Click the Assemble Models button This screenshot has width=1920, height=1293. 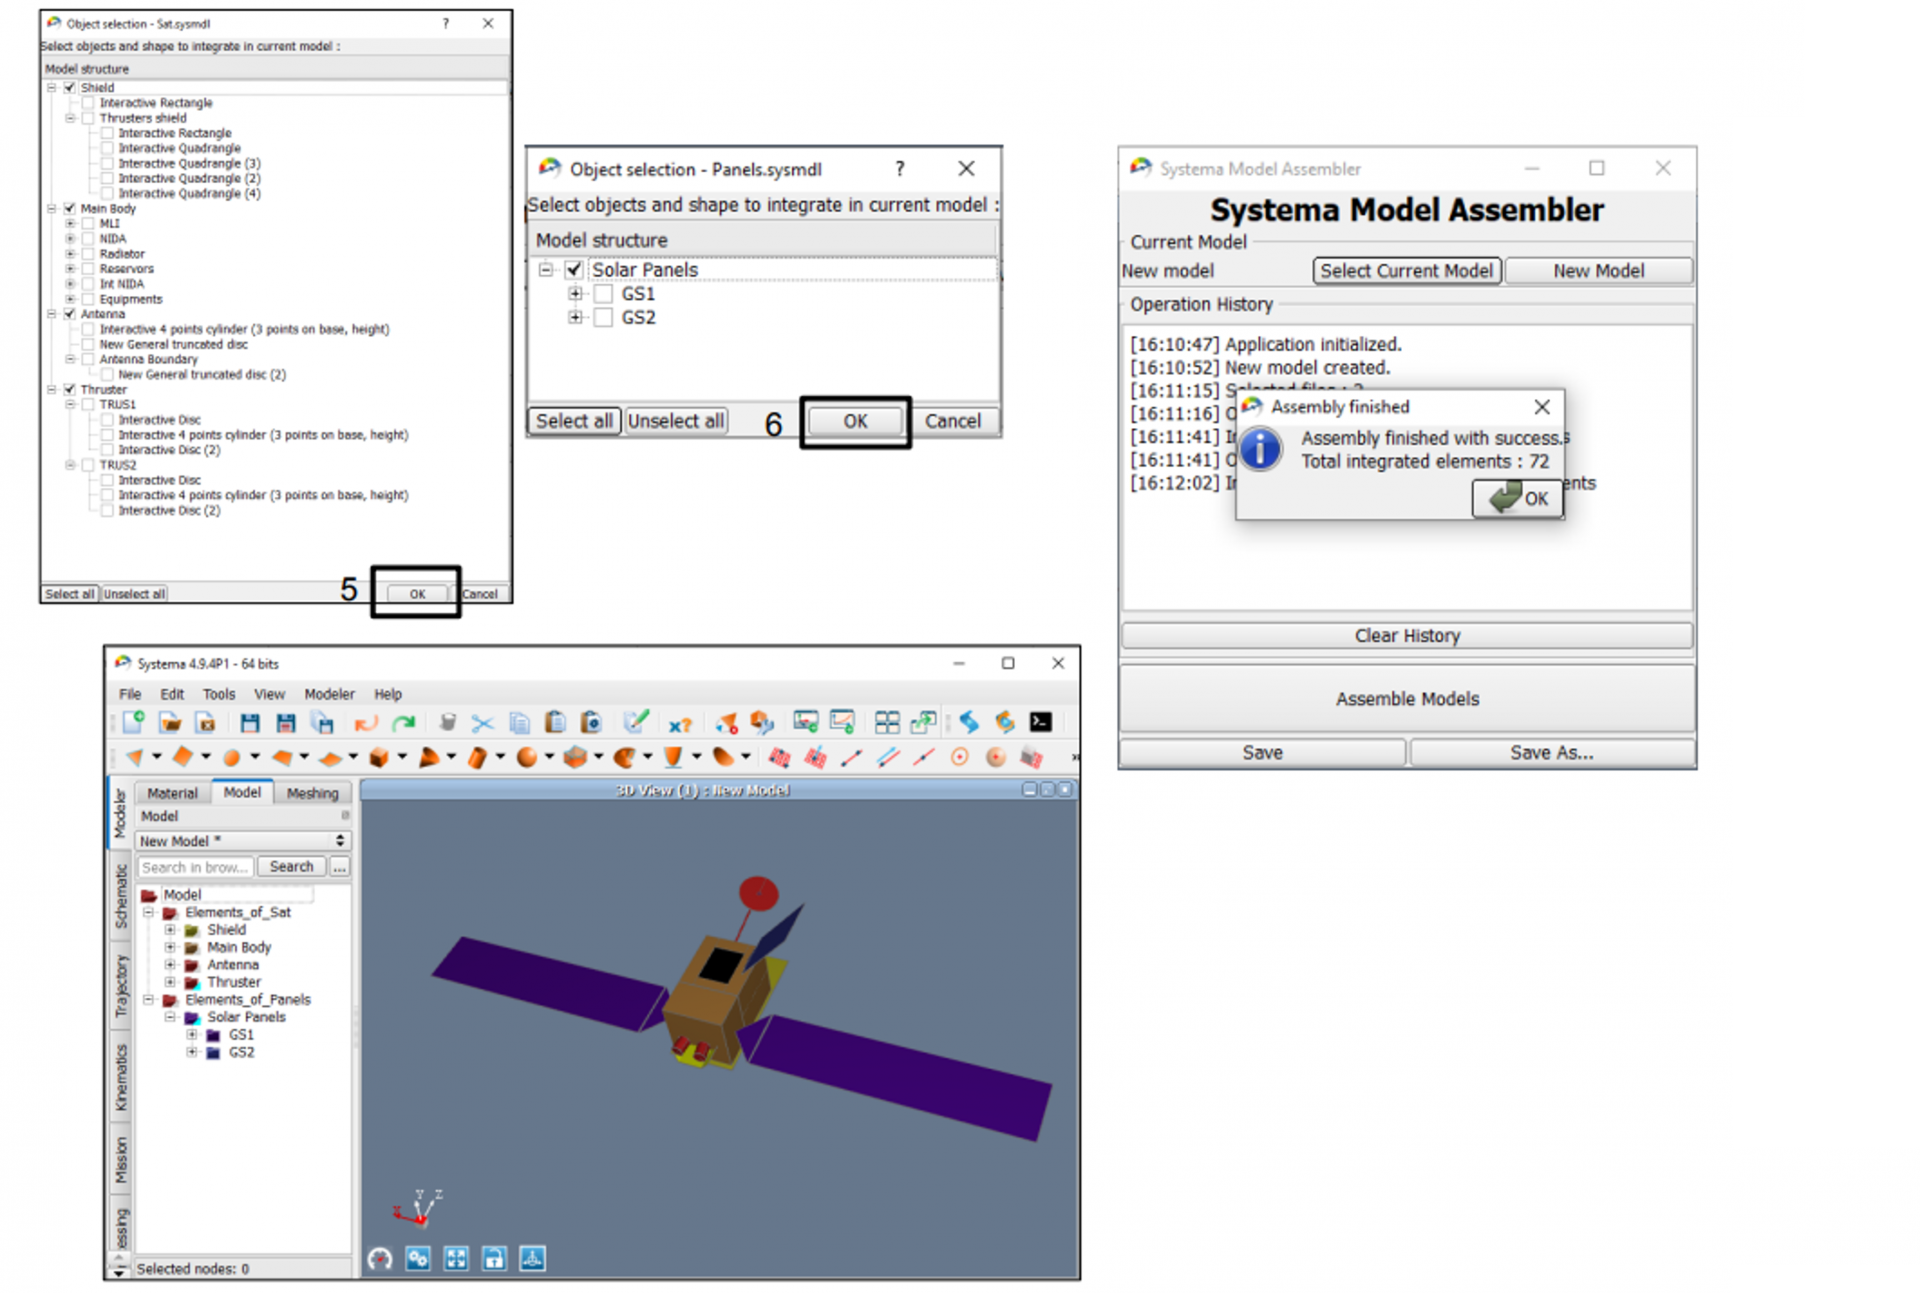click(1406, 699)
